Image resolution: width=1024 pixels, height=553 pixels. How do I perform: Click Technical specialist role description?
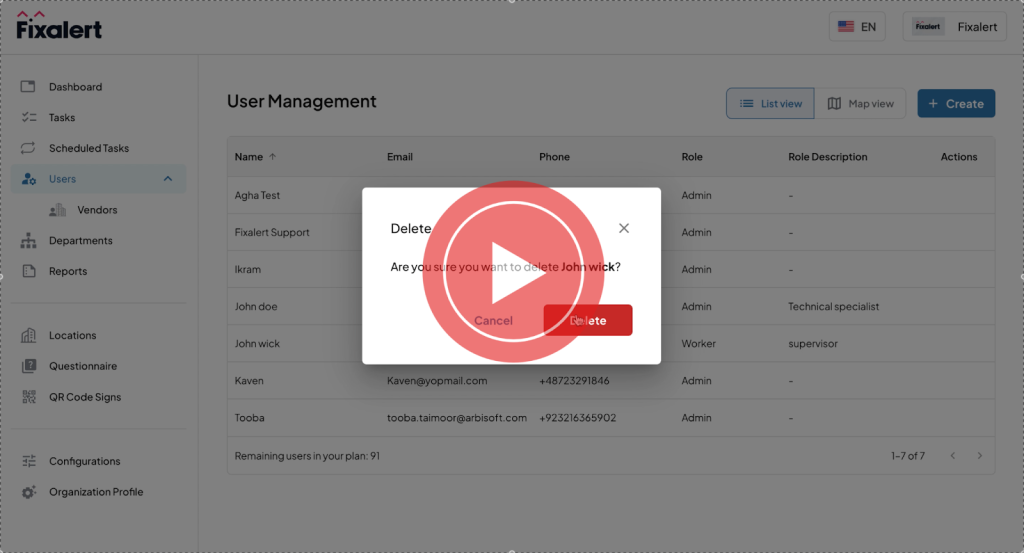[833, 306]
